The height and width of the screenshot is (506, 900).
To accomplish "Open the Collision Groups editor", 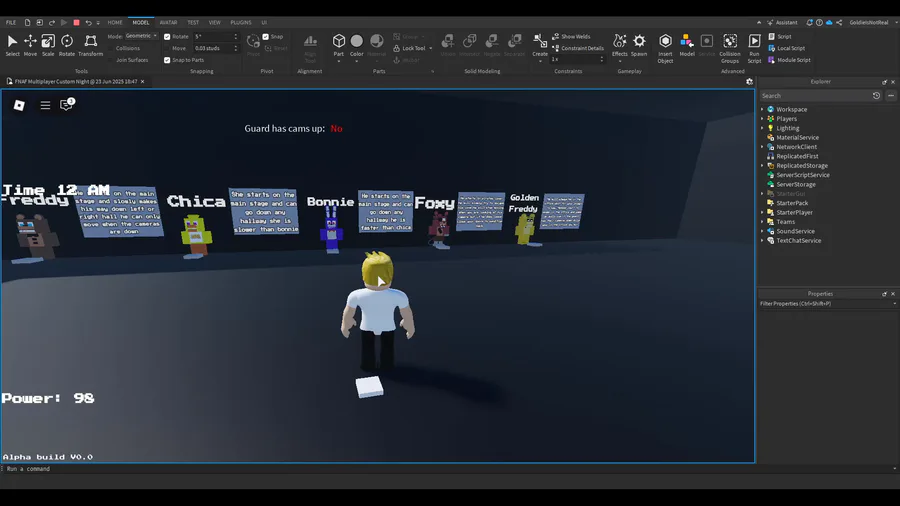I will tap(730, 48).
